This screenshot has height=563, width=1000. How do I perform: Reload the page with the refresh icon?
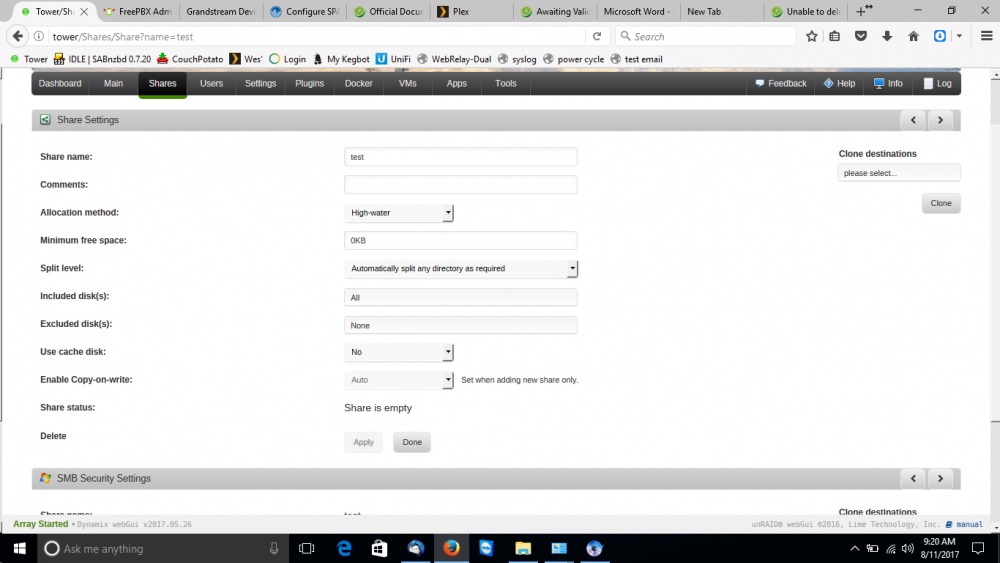[597, 36]
